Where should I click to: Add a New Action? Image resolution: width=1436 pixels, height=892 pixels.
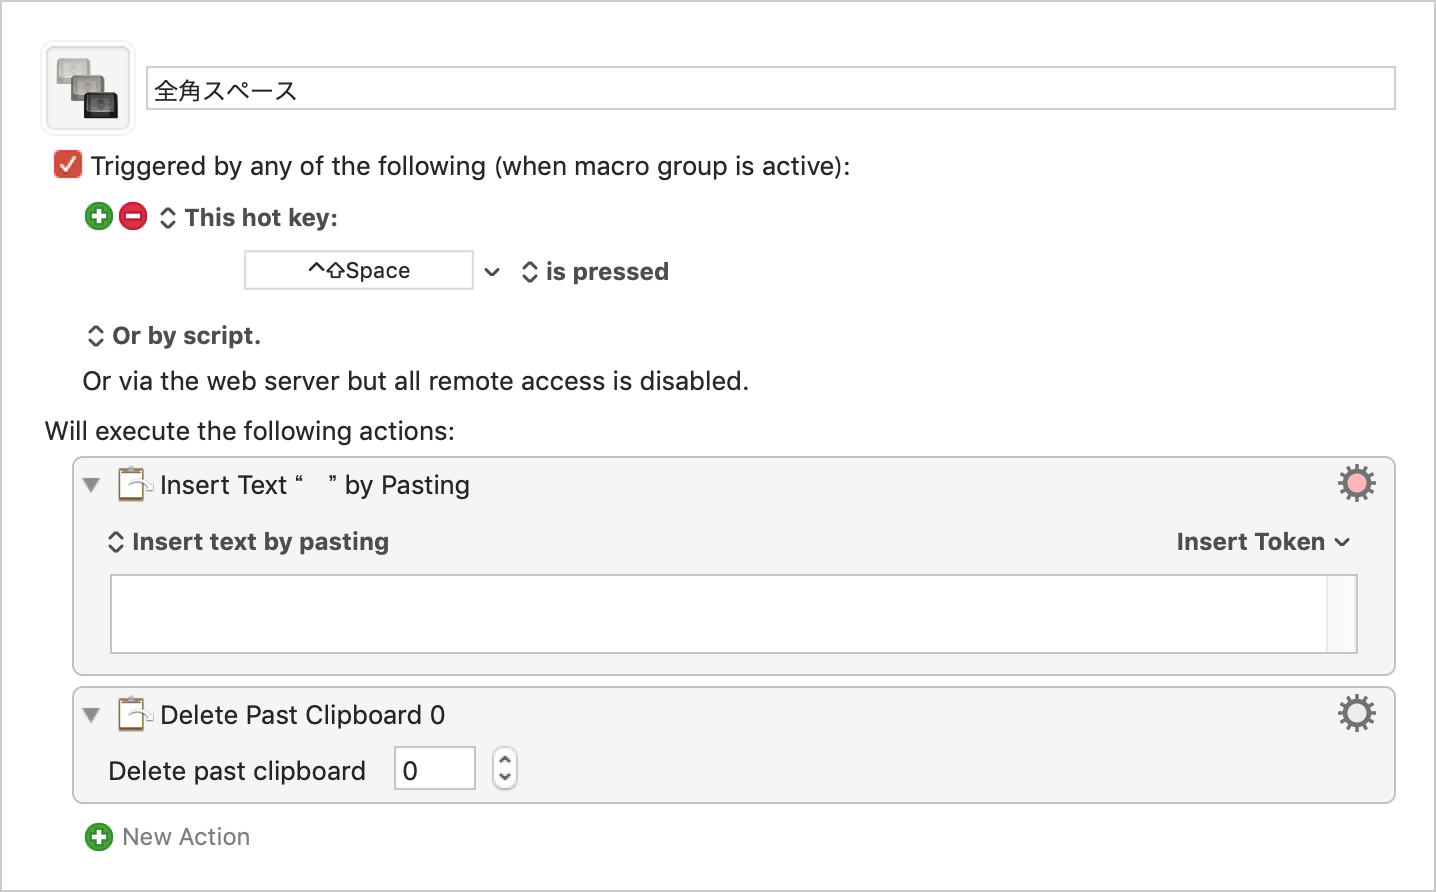(x=186, y=837)
